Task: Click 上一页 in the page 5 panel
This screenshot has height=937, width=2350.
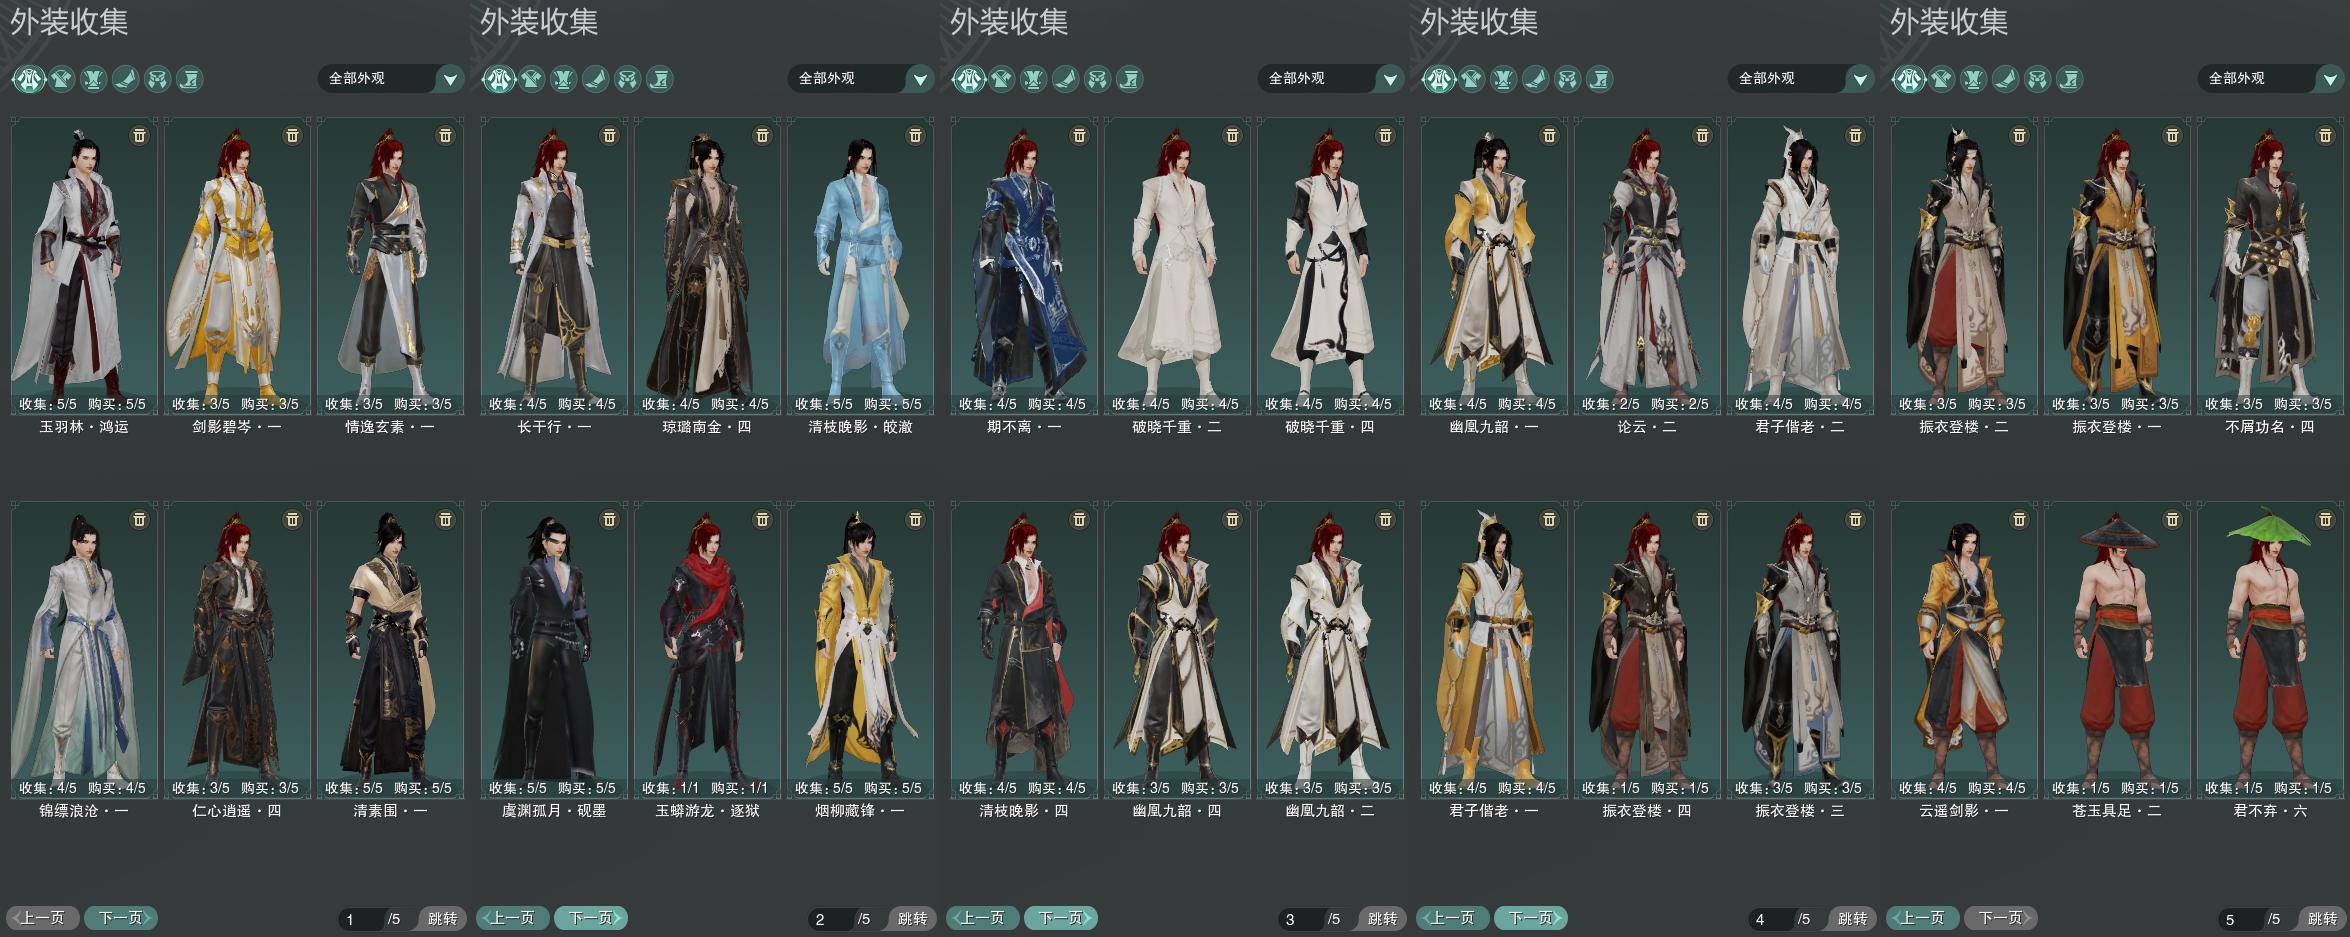Action: coord(1922,917)
